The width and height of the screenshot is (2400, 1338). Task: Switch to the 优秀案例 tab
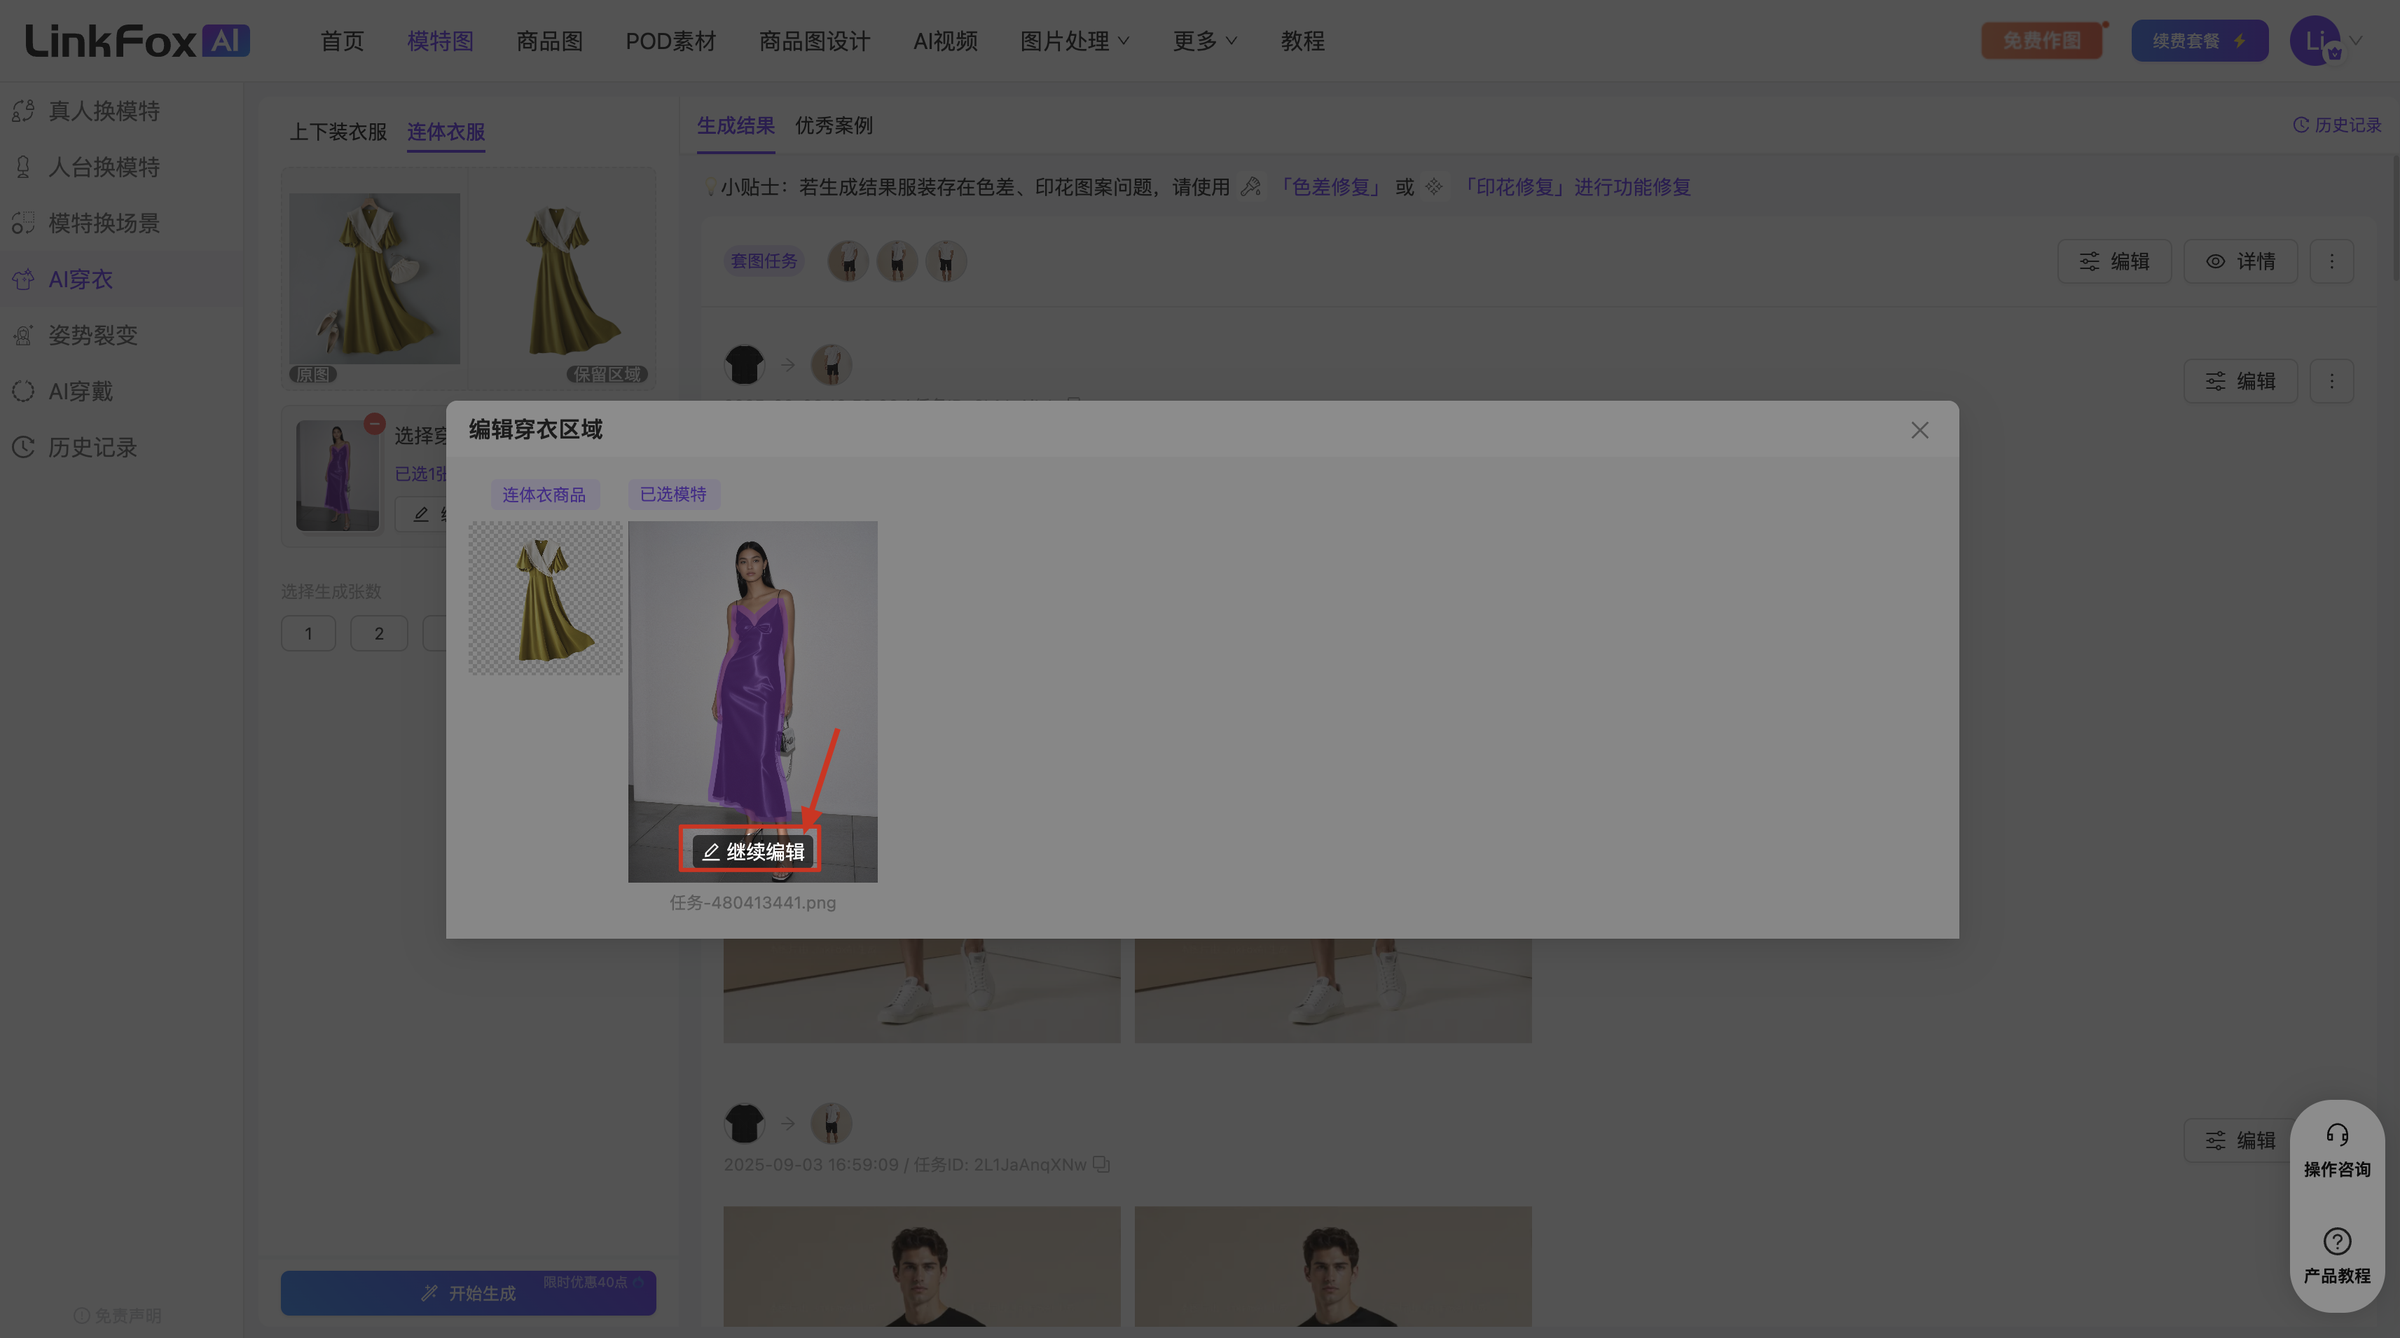[834, 126]
